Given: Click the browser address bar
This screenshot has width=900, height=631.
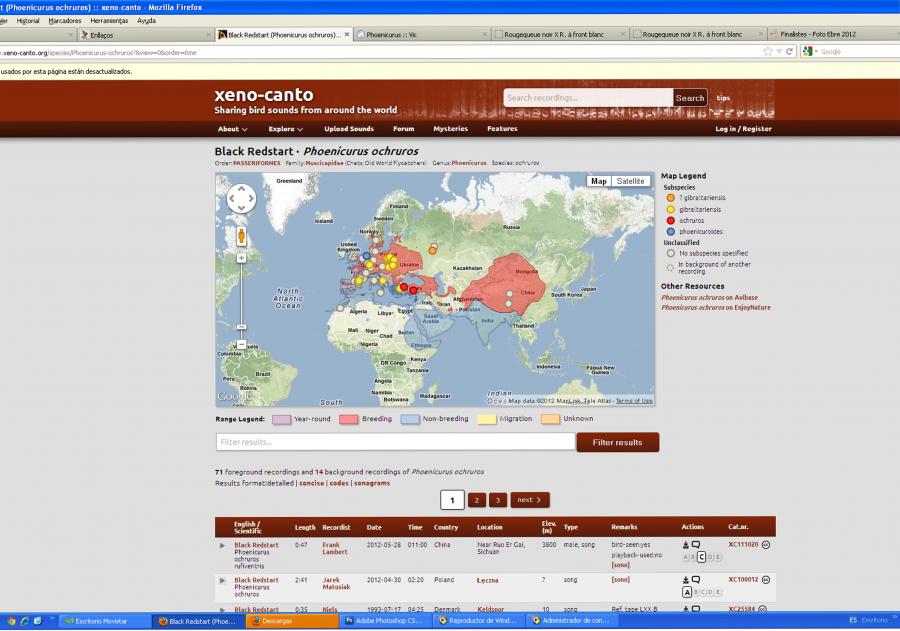Looking at the screenshot, I should coord(379,52).
